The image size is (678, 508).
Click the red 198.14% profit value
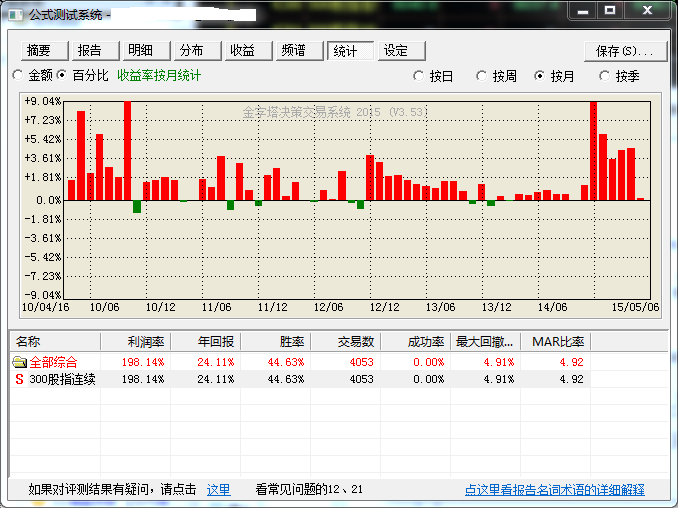tap(143, 362)
